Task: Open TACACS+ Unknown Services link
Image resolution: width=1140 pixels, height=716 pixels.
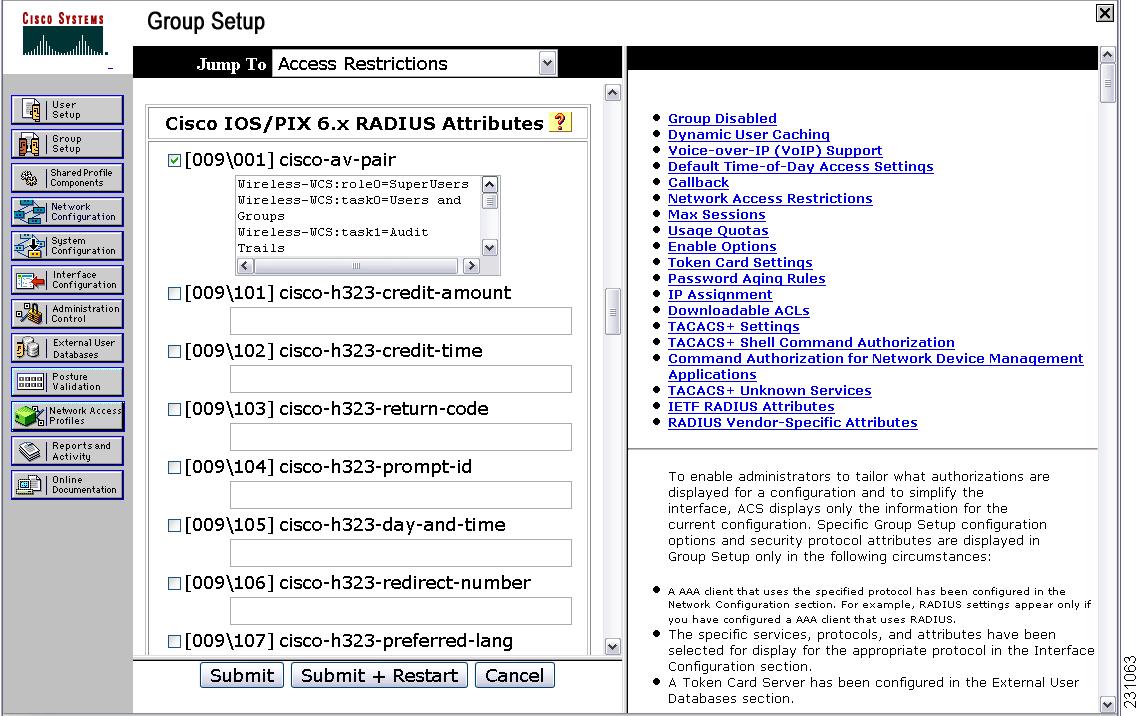Action: click(769, 390)
